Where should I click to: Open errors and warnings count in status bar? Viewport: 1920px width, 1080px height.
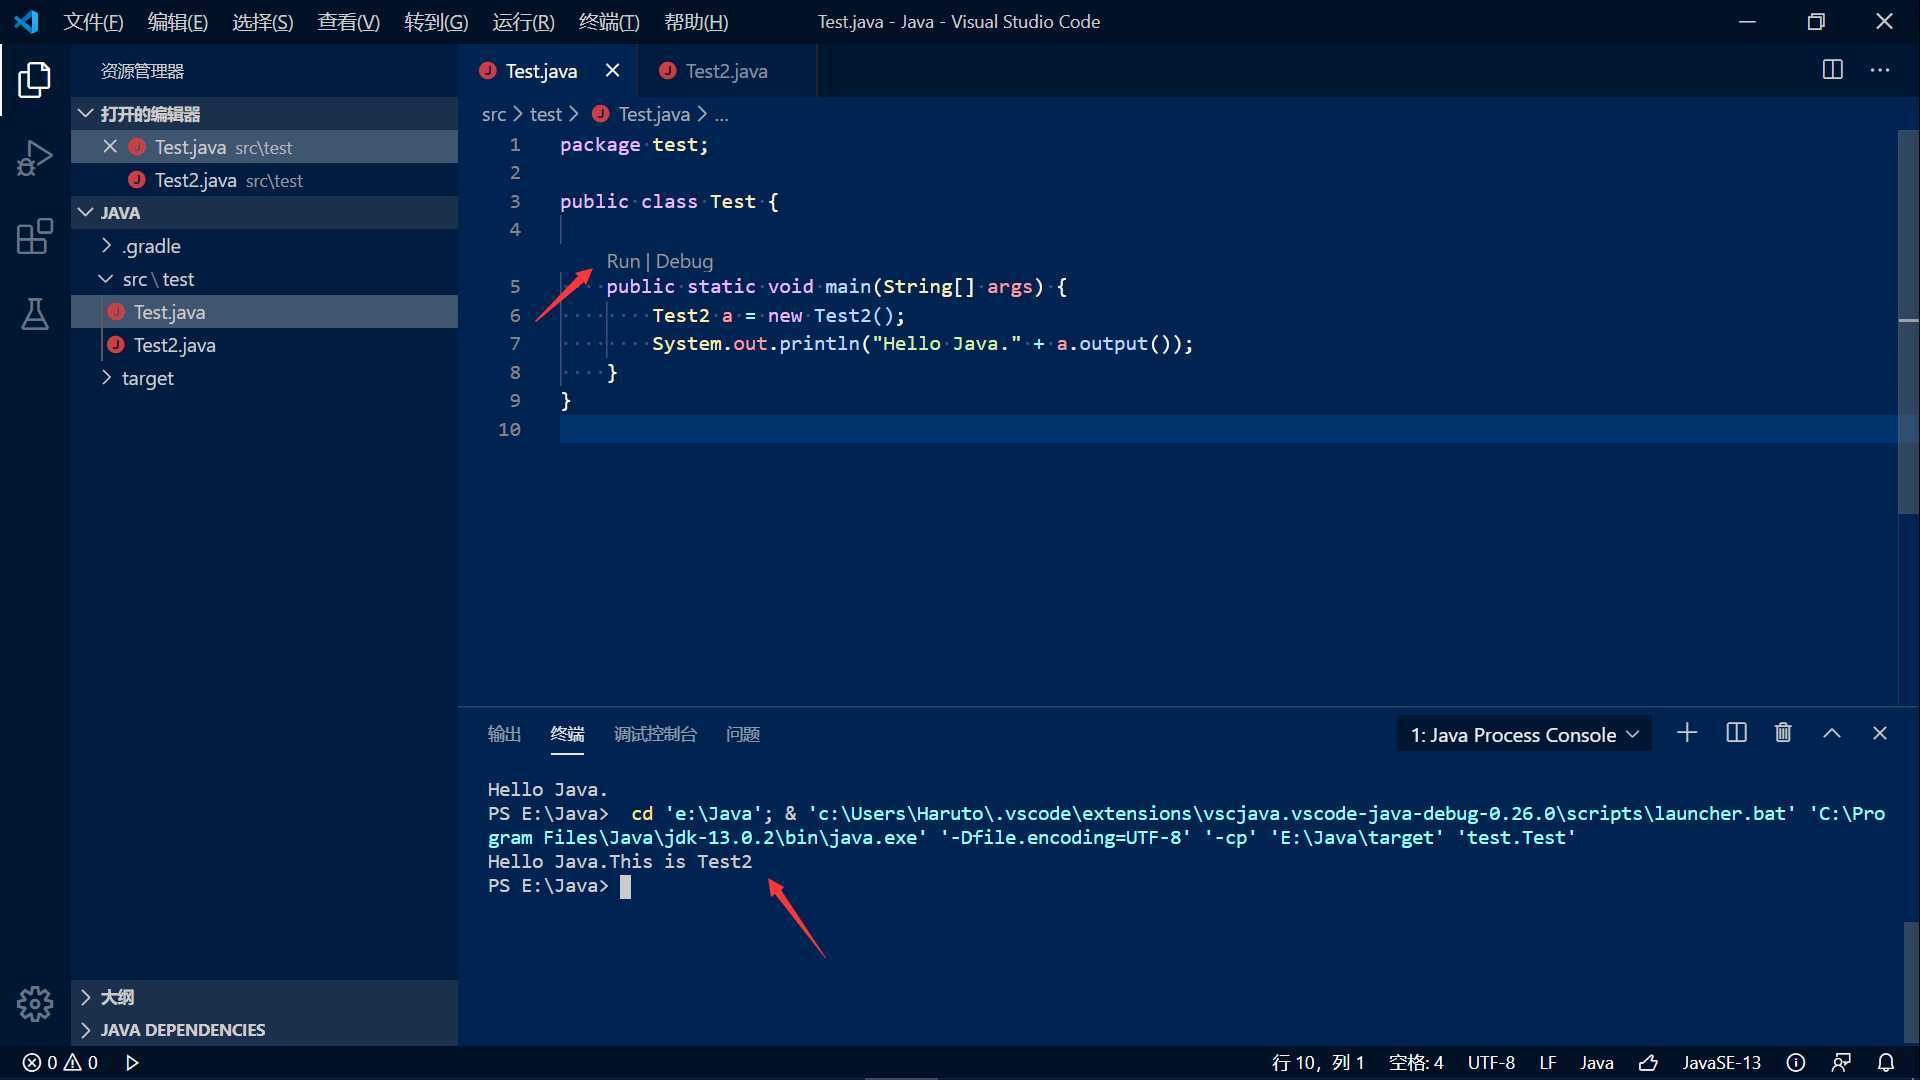point(60,1063)
